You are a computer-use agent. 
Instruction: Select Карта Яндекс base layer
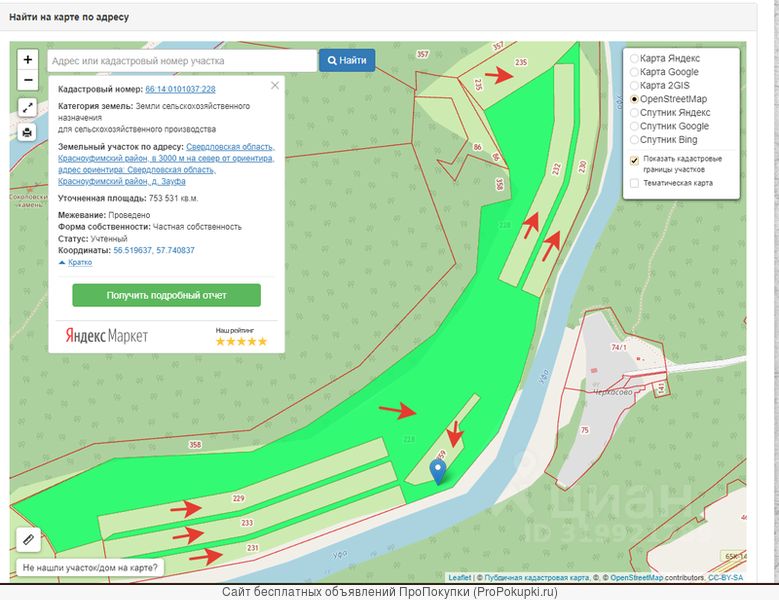tap(634, 59)
